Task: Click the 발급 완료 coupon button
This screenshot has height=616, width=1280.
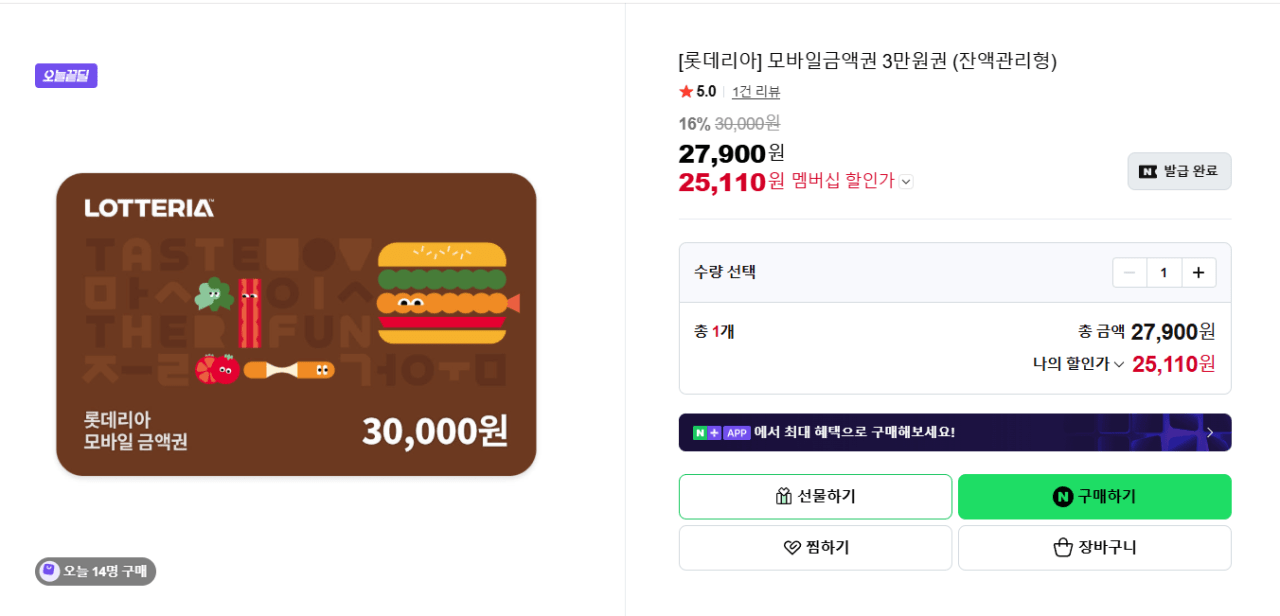Action: 1179,171
